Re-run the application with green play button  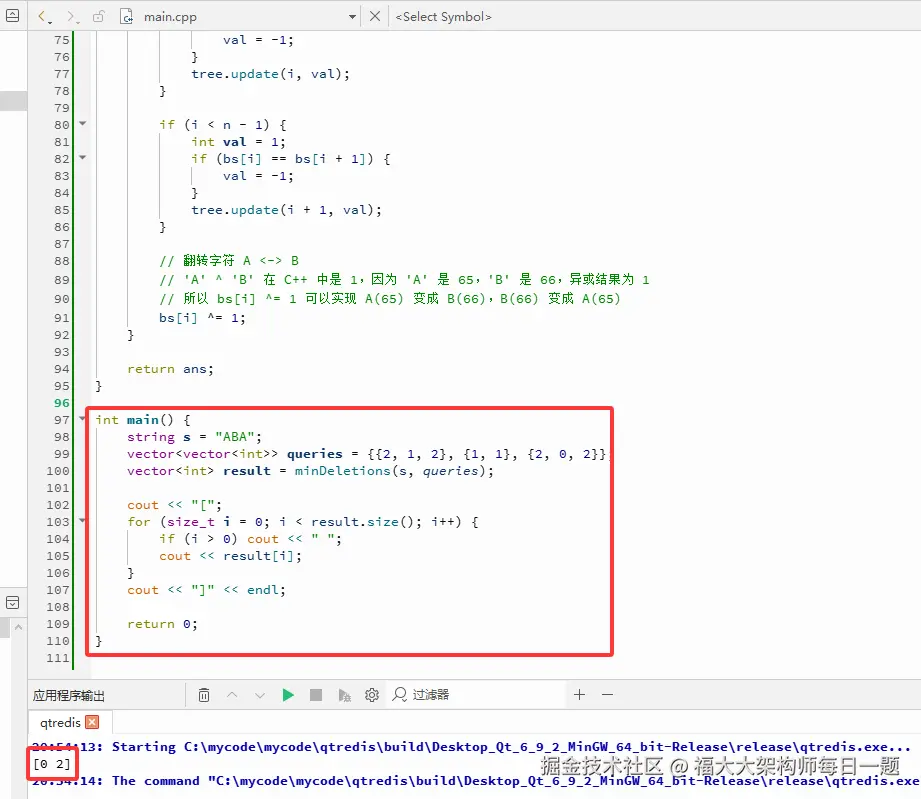click(288, 695)
